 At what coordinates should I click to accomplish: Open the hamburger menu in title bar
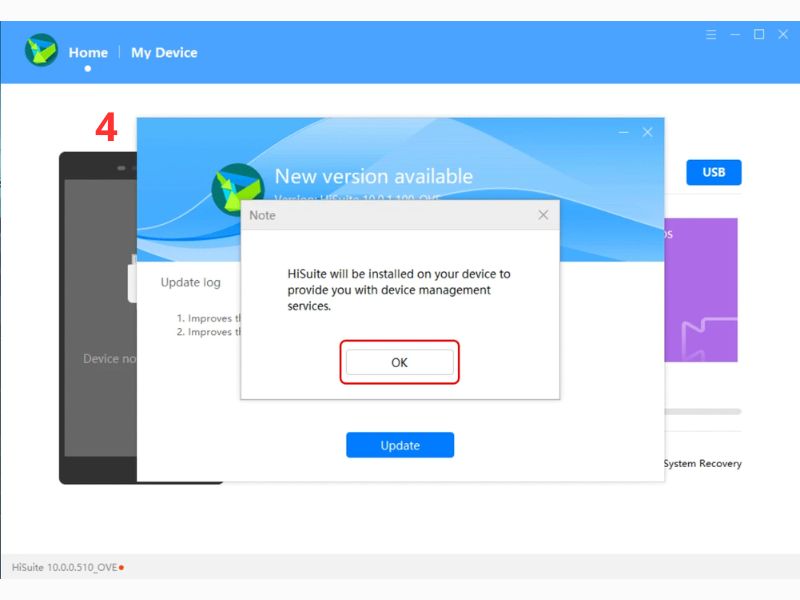(x=711, y=34)
